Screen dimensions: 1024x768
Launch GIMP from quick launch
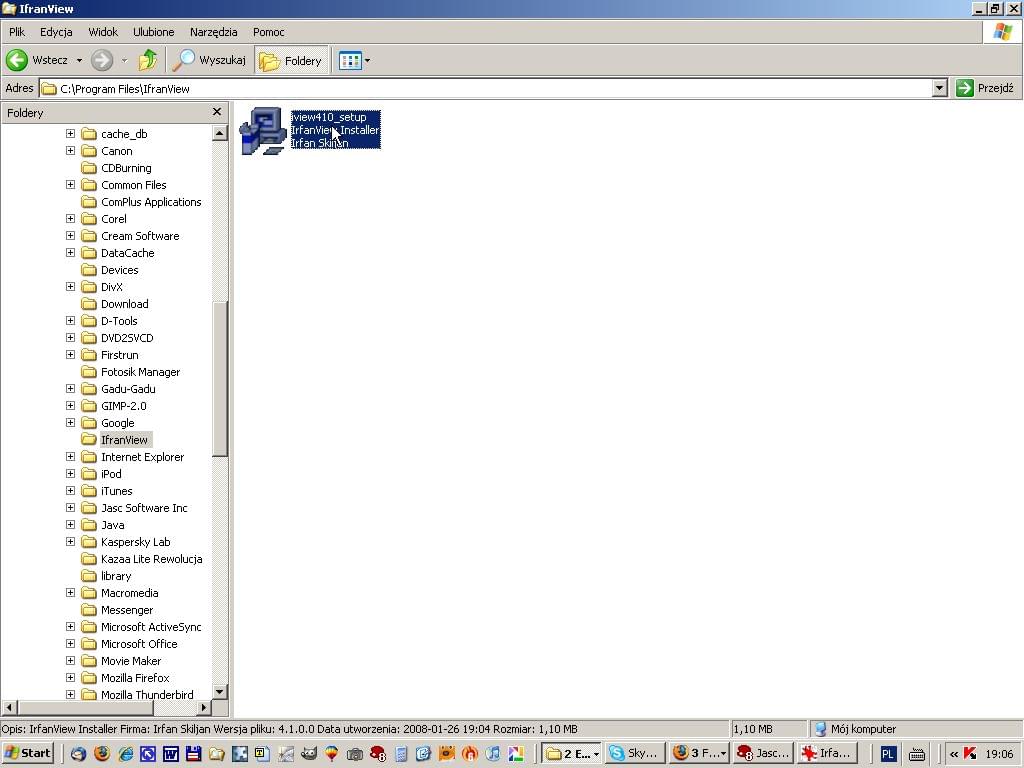(309, 754)
